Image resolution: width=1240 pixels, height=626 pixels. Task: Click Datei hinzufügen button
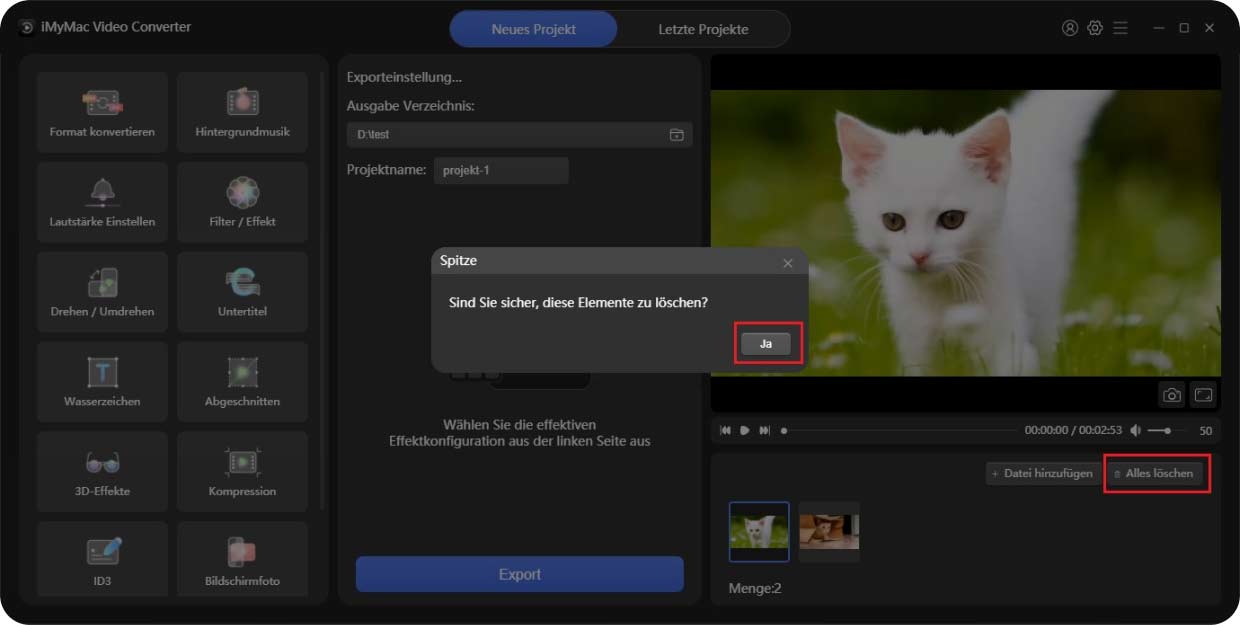point(1042,474)
